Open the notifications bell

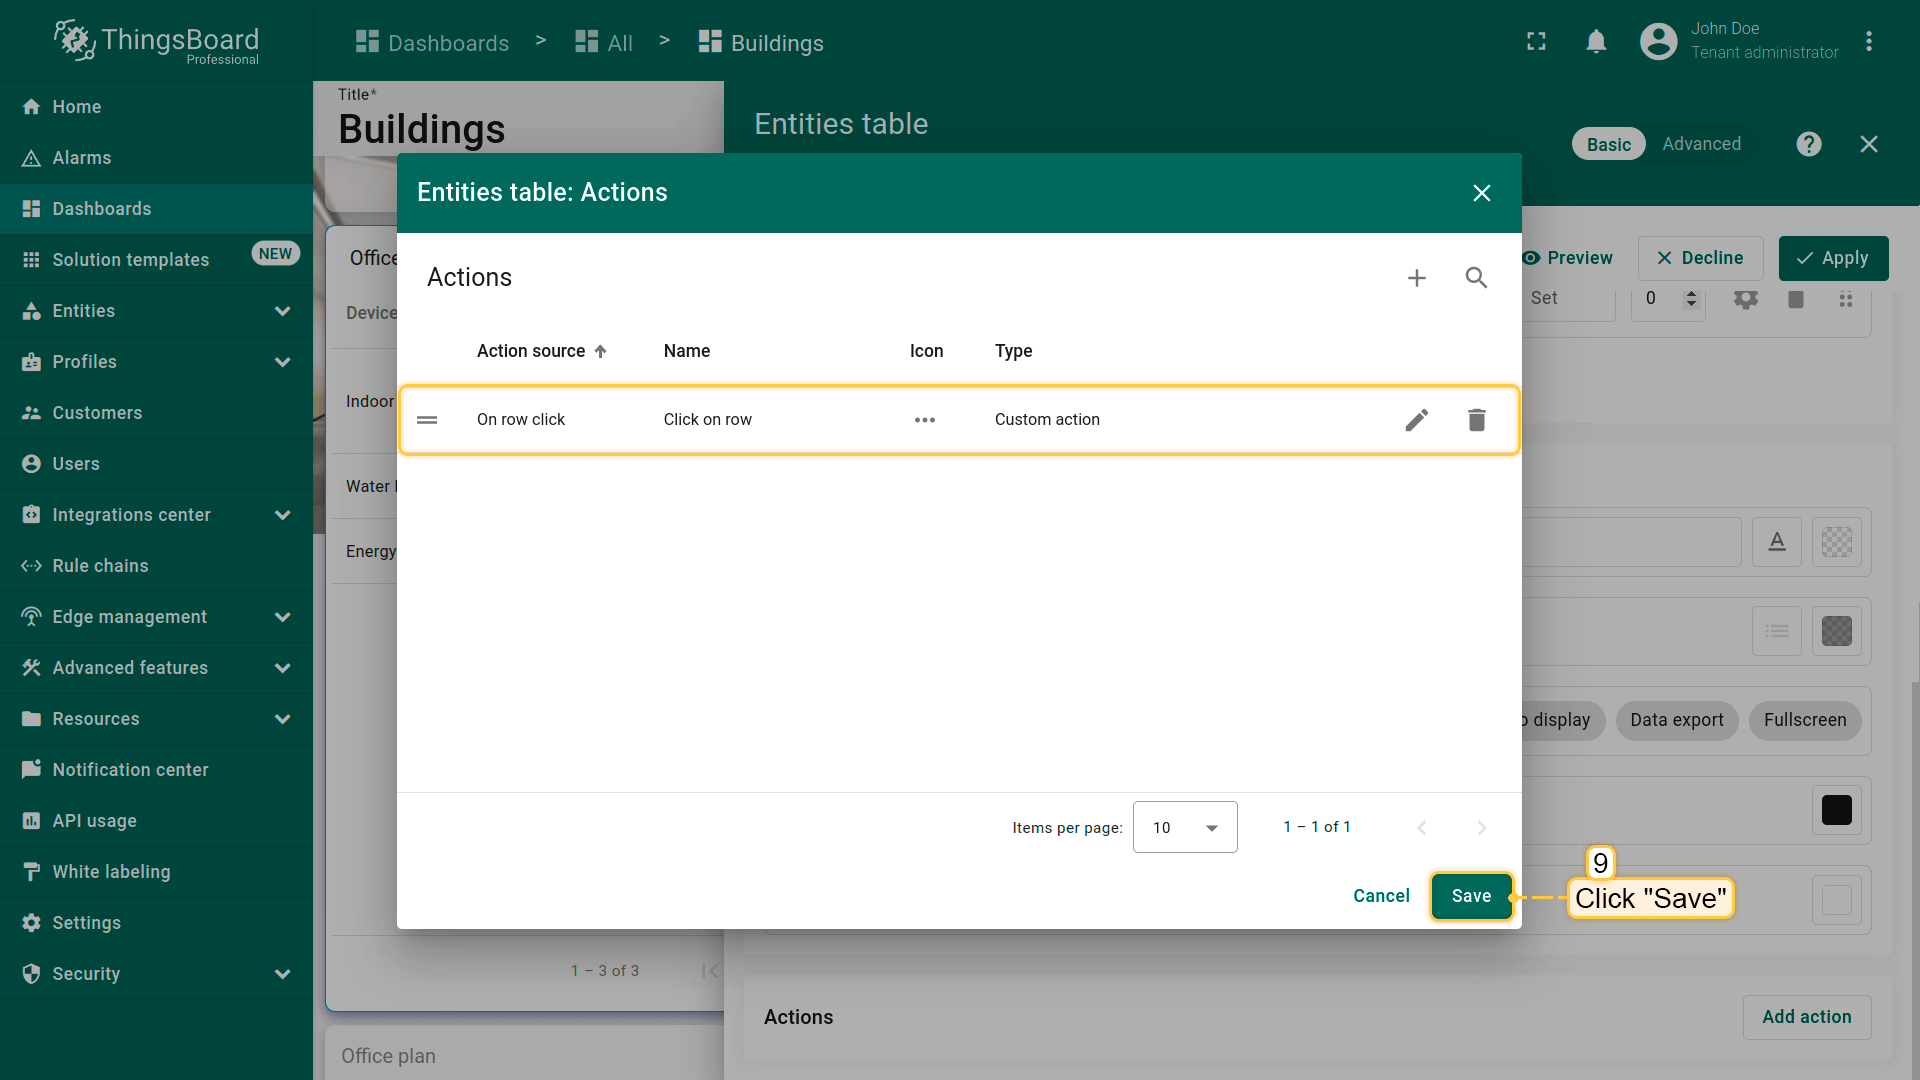[x=1596, y=42]
